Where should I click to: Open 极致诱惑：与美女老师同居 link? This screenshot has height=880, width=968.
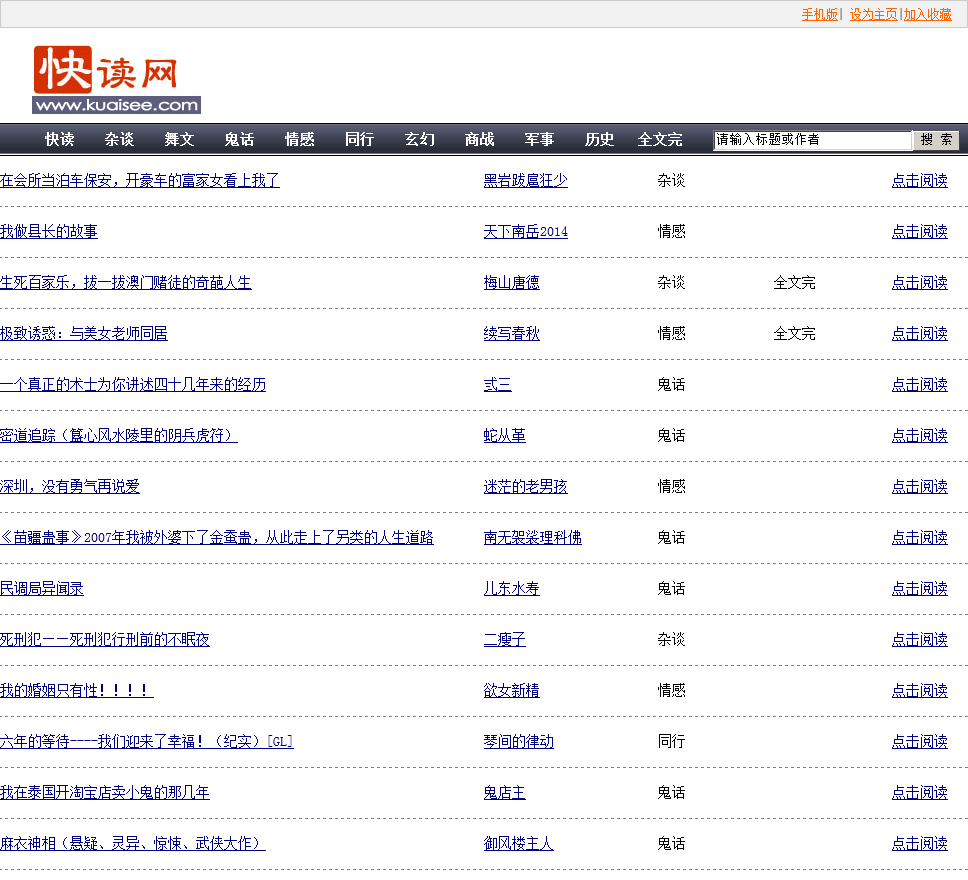pyautogui.click(x=84, y=333)
